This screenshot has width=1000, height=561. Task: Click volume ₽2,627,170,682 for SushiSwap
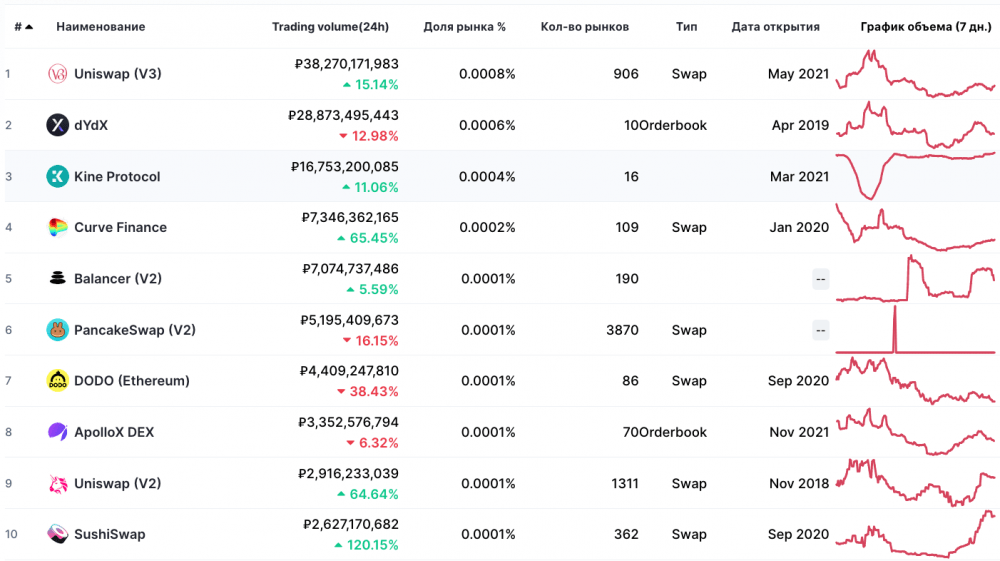pyautogui.click(x=351, y=525)
